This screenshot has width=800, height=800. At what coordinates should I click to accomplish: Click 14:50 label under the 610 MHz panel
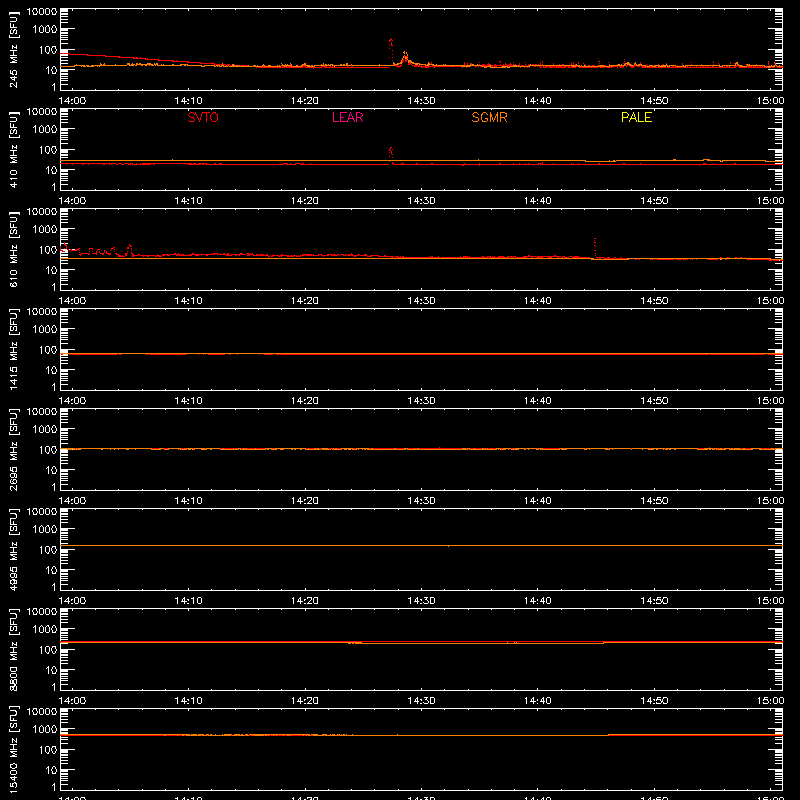654,301
